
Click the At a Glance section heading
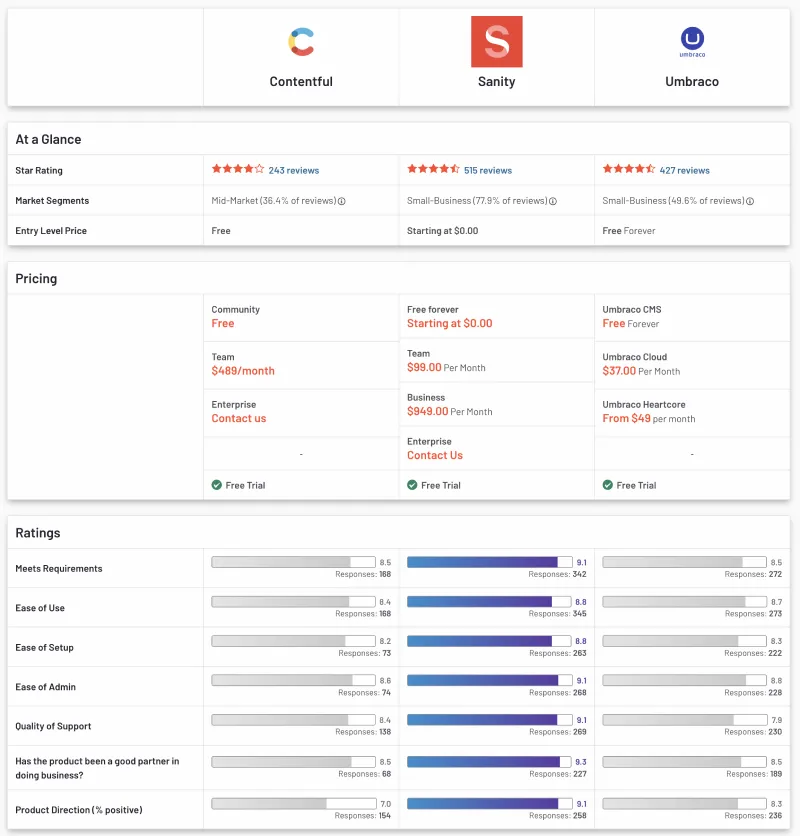point(49,140)
